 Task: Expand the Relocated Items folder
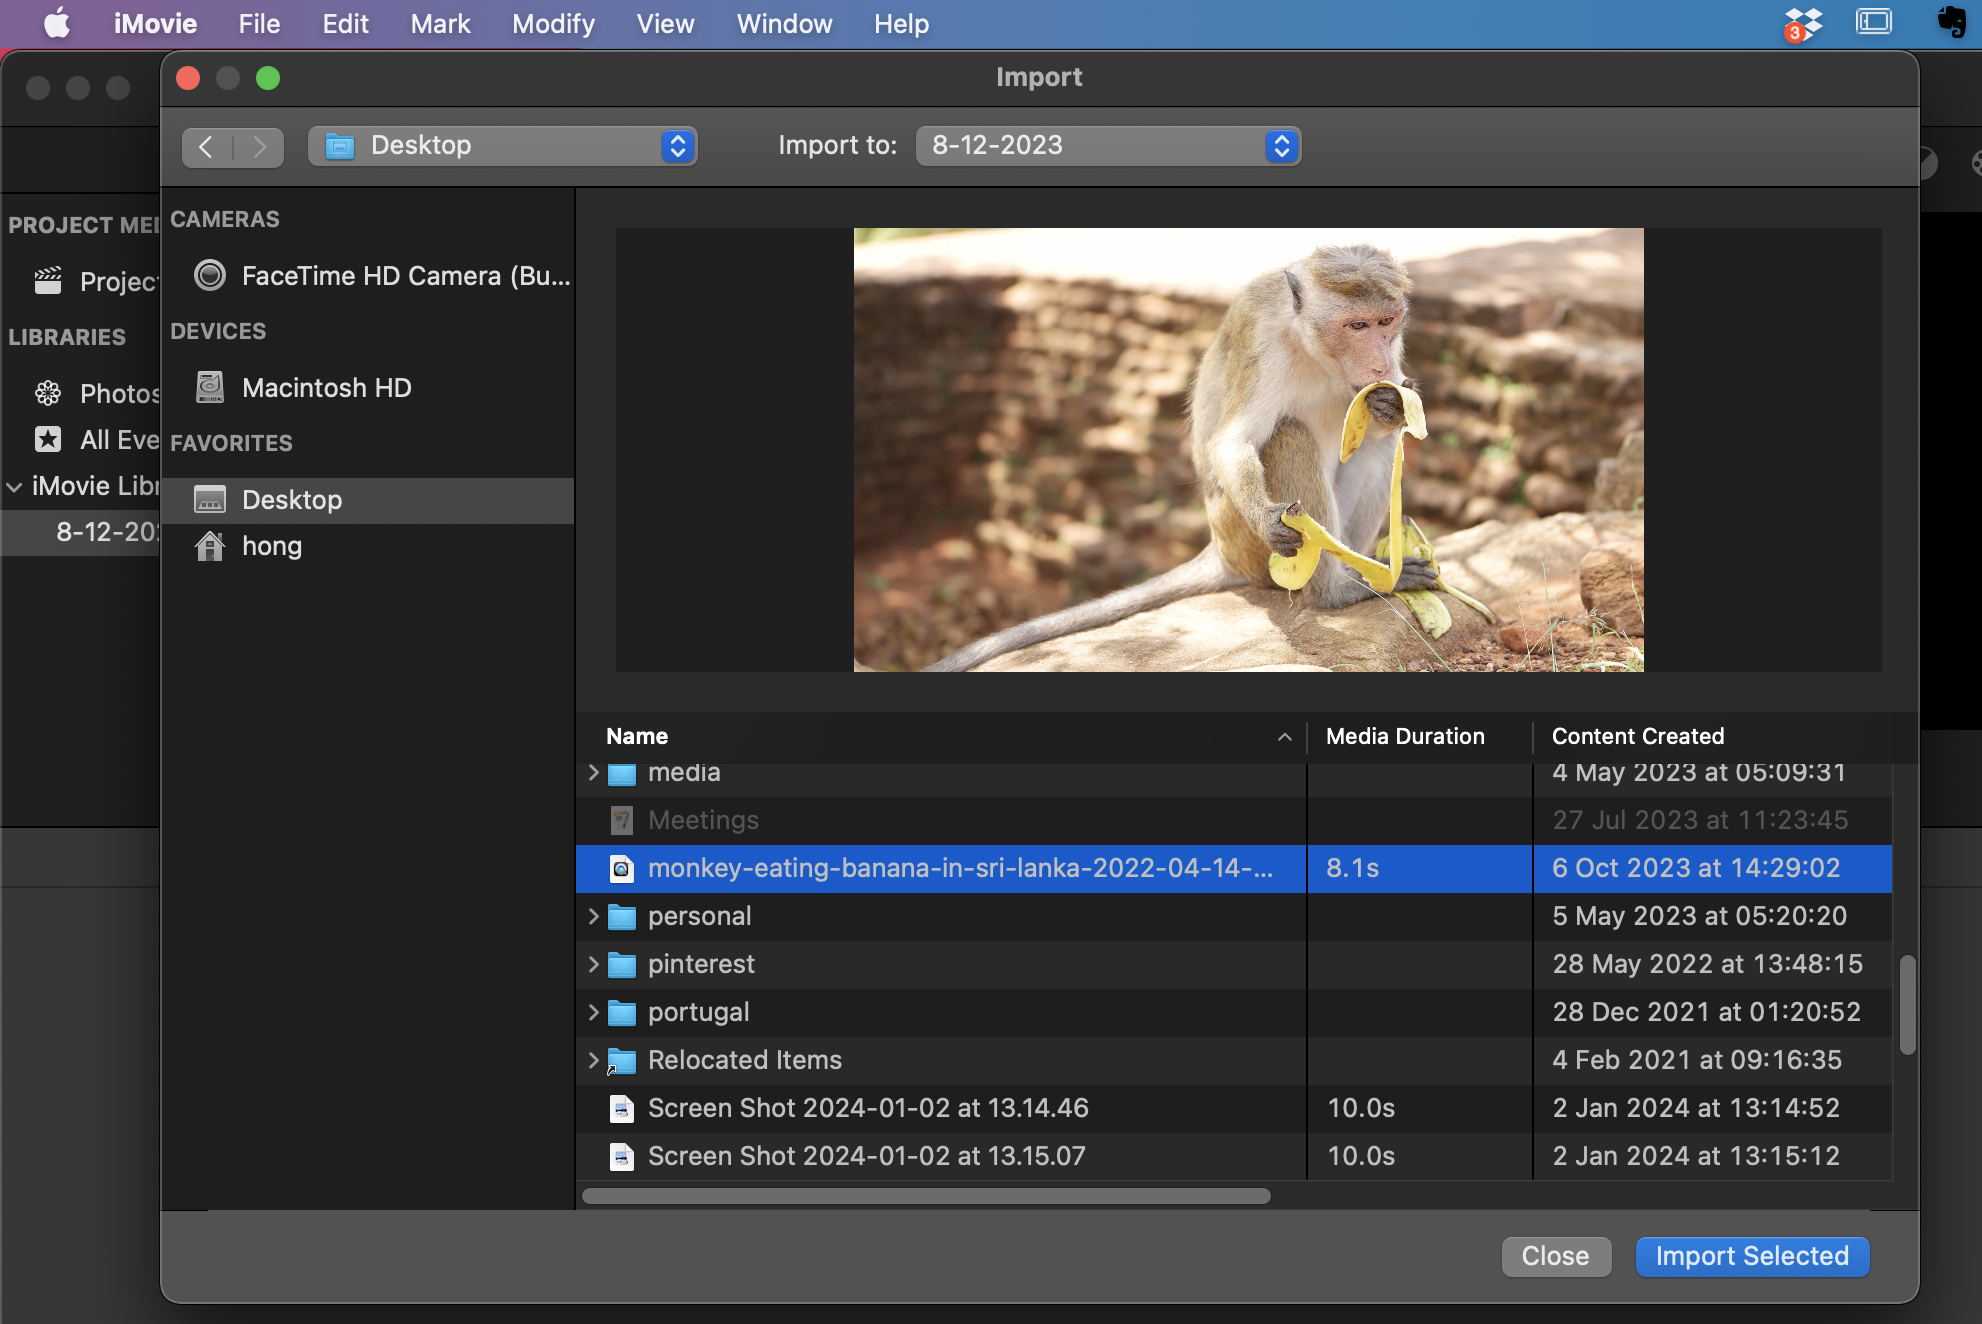coord(591,1058)
